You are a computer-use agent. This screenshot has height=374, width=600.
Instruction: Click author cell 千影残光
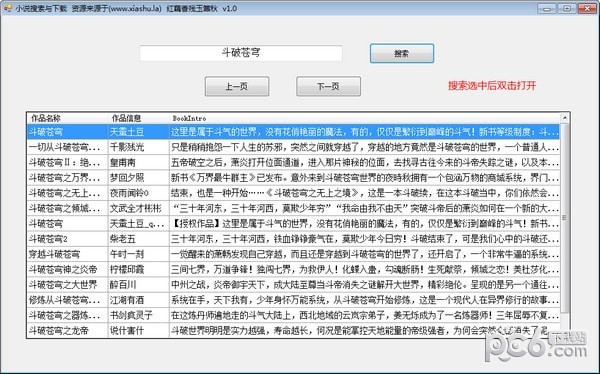tap(139, 147)
